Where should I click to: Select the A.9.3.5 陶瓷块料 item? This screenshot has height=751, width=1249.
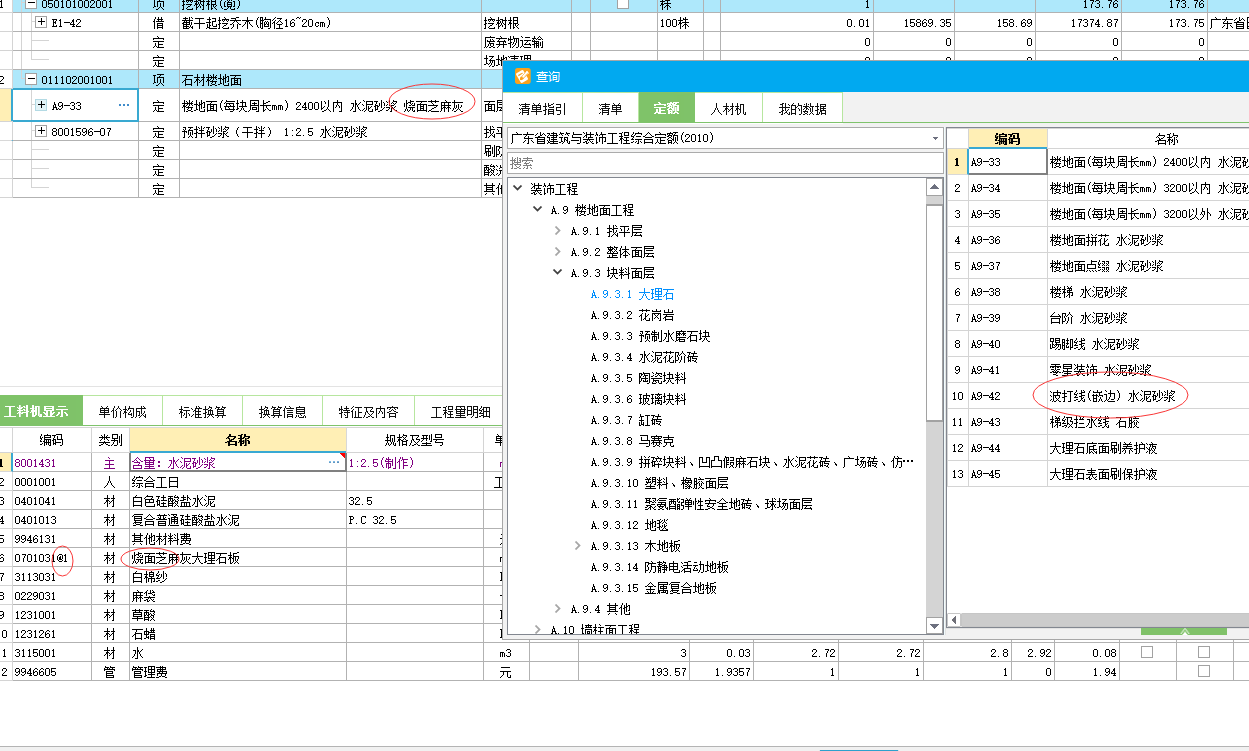point(638,378)
